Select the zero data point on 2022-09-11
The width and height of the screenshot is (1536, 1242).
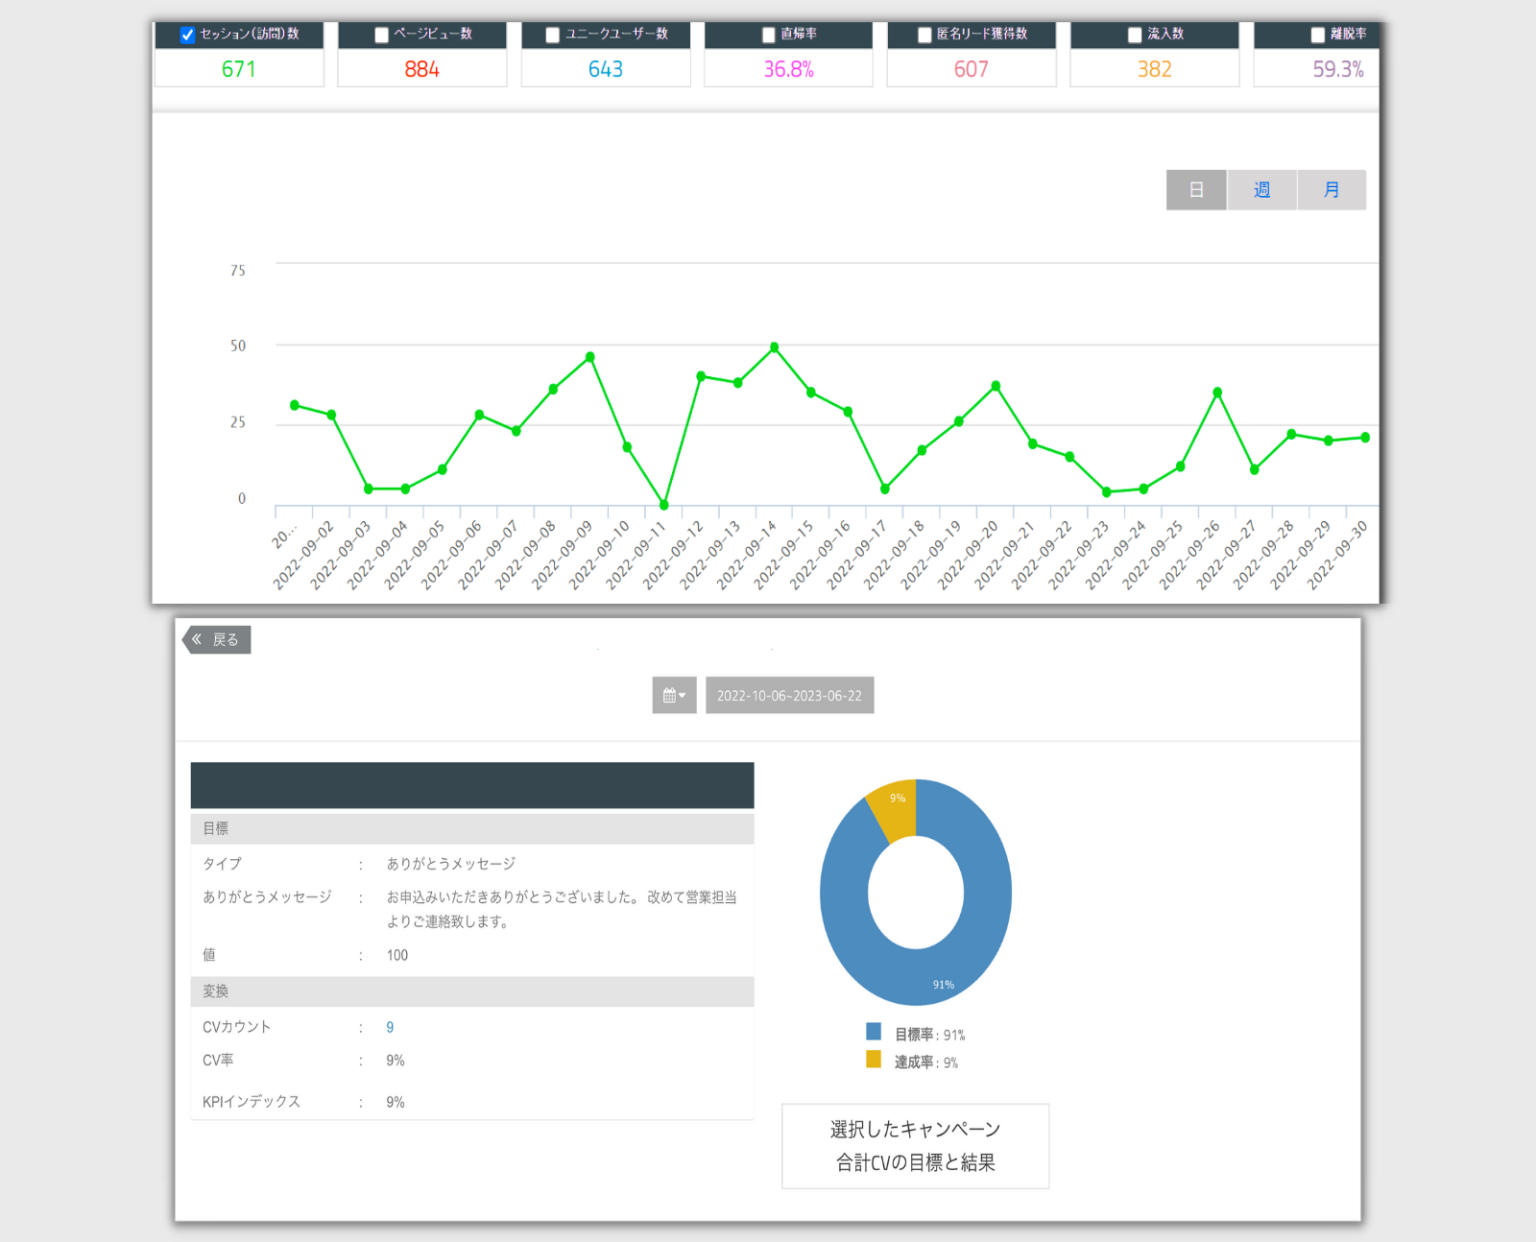pos(664,505)
